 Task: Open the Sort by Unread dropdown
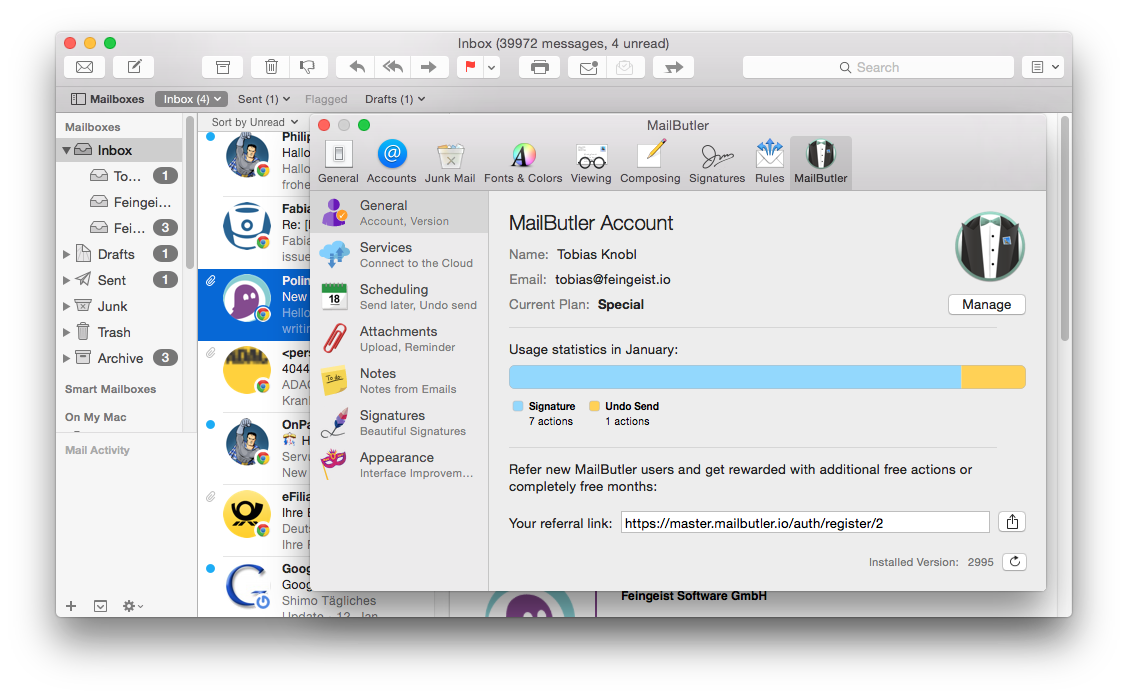click(x=255, y=122)
